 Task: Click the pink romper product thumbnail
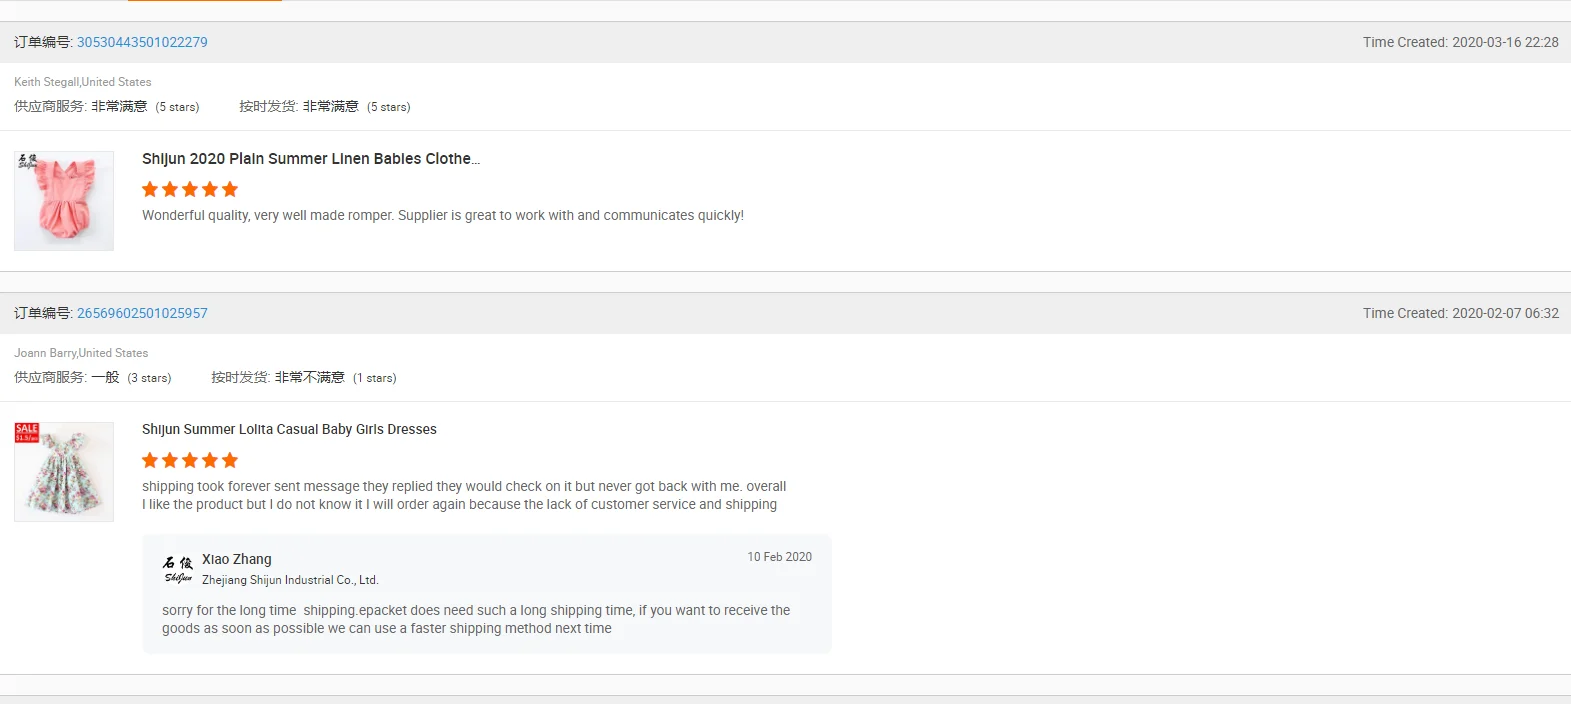[x=64, y=201]
